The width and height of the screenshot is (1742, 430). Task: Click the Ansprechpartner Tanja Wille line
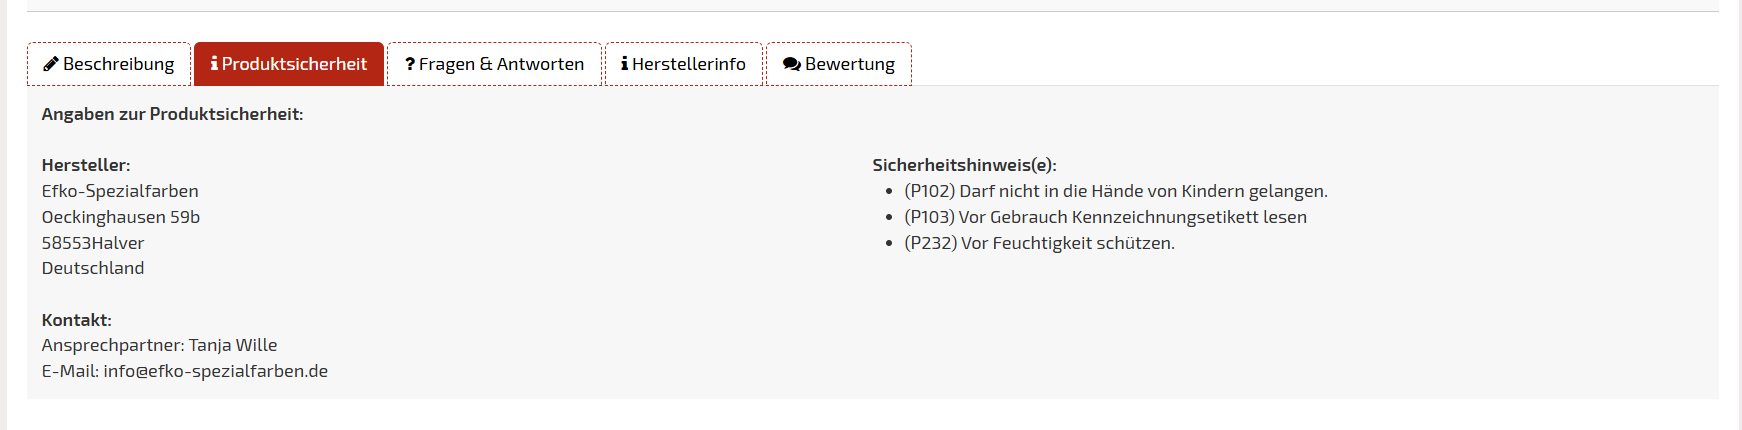(160, 345)
